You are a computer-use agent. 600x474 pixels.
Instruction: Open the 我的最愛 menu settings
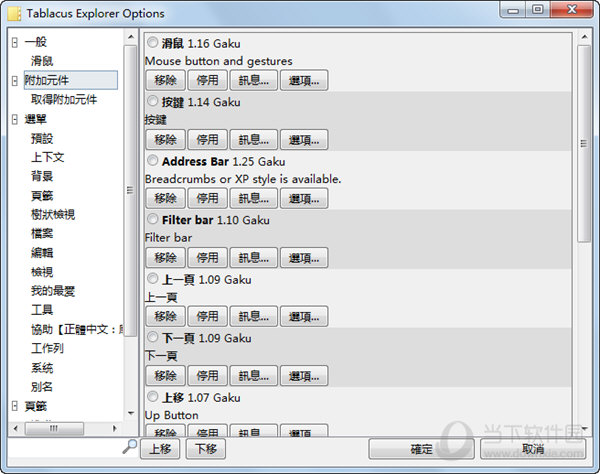tap(53, 291)
